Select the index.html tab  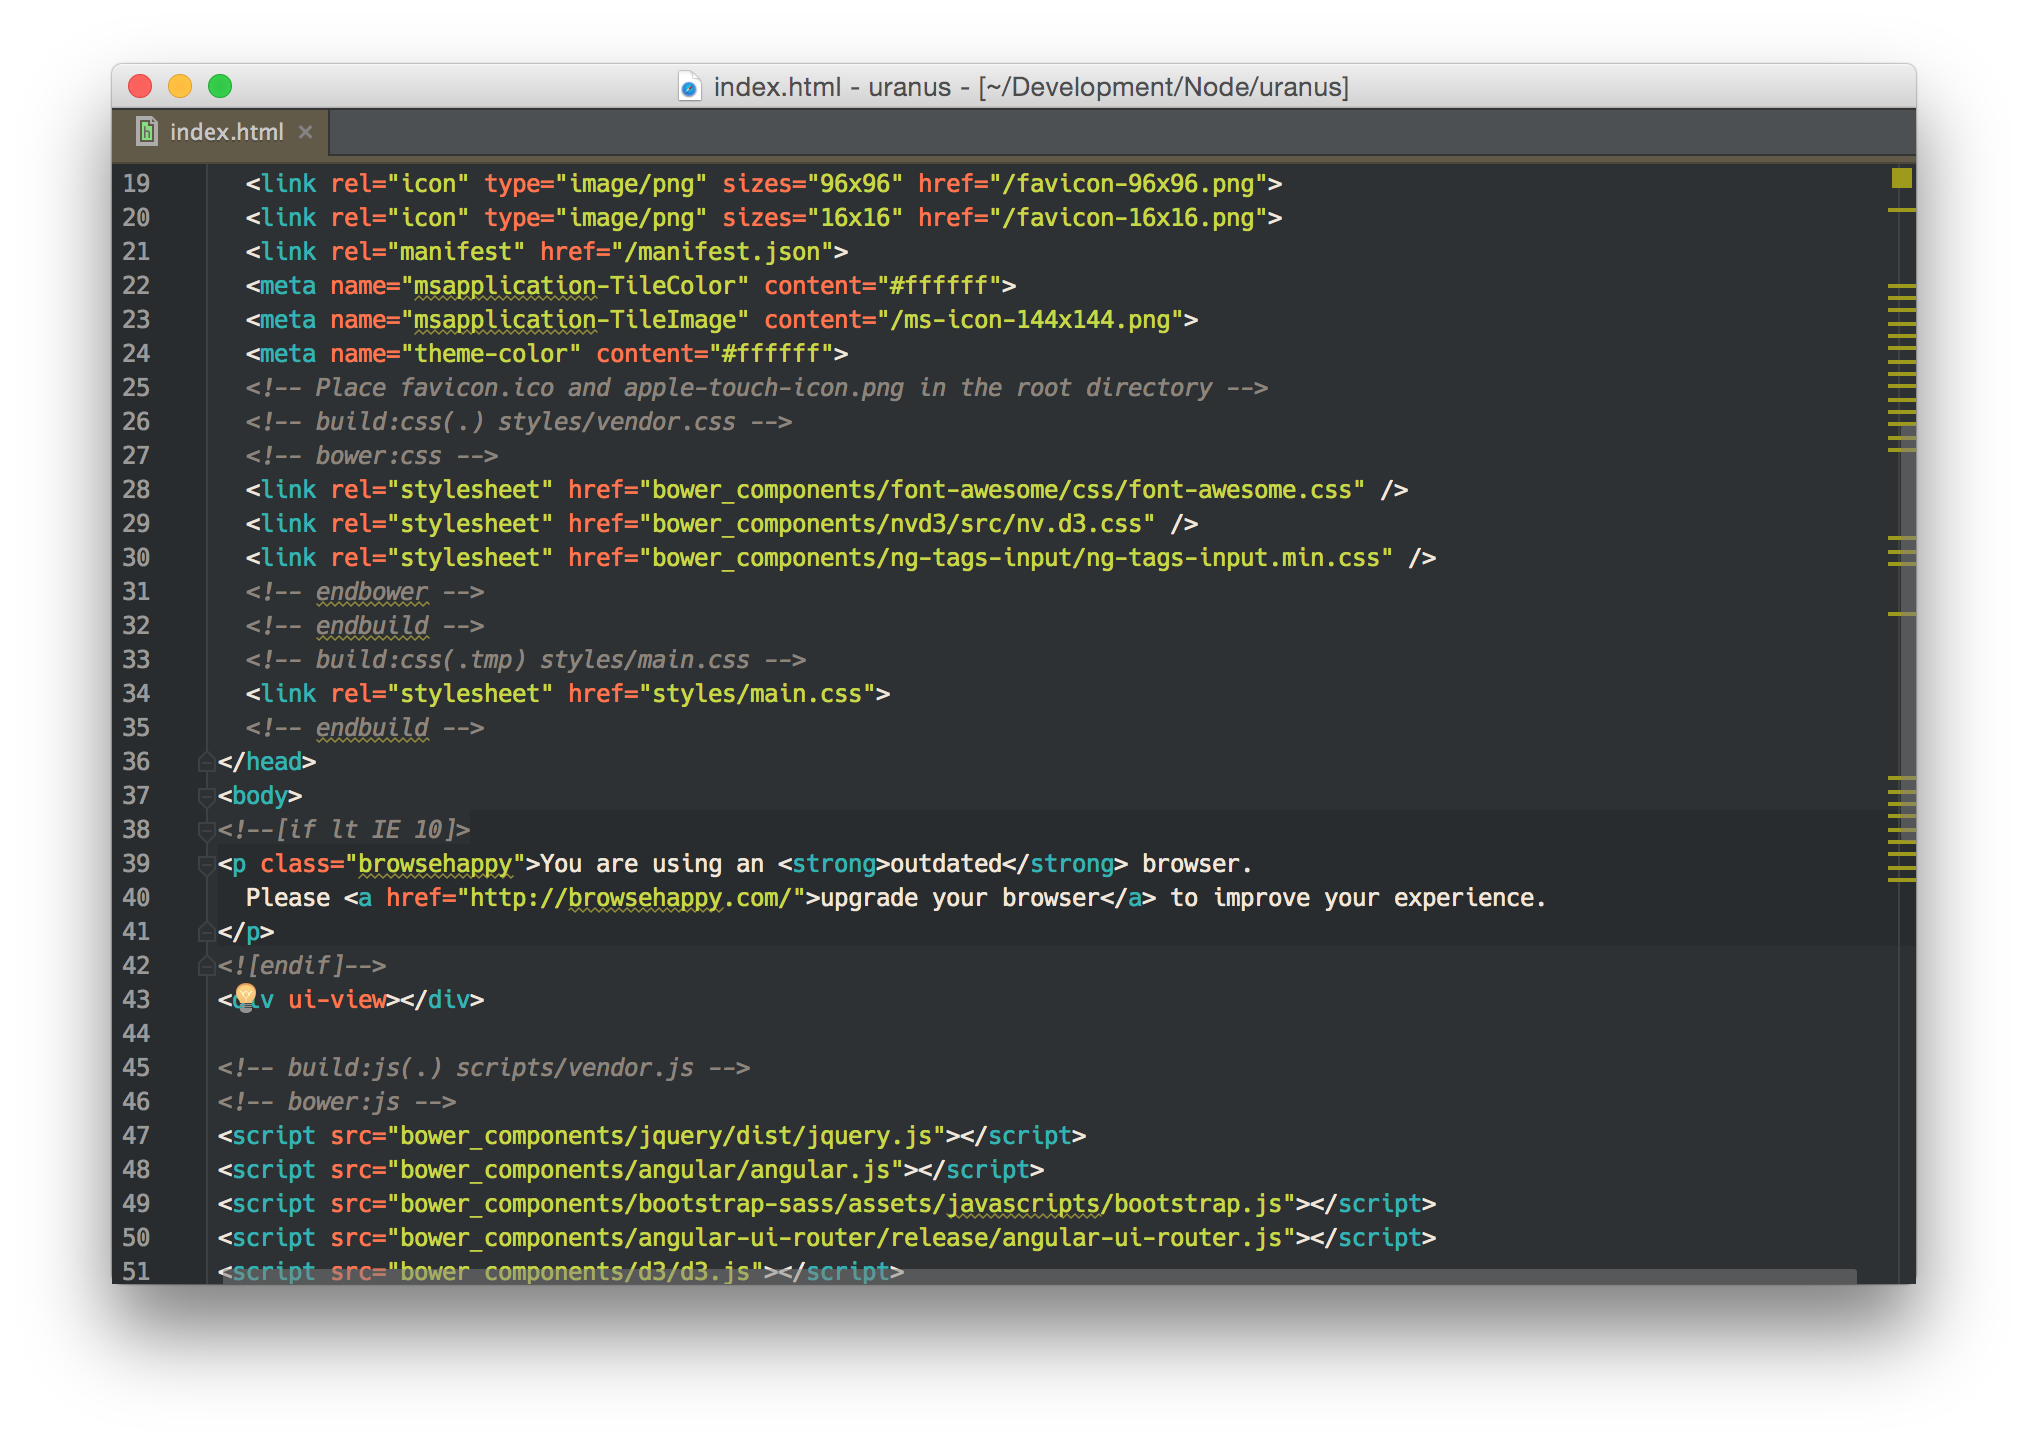point(226,132)
